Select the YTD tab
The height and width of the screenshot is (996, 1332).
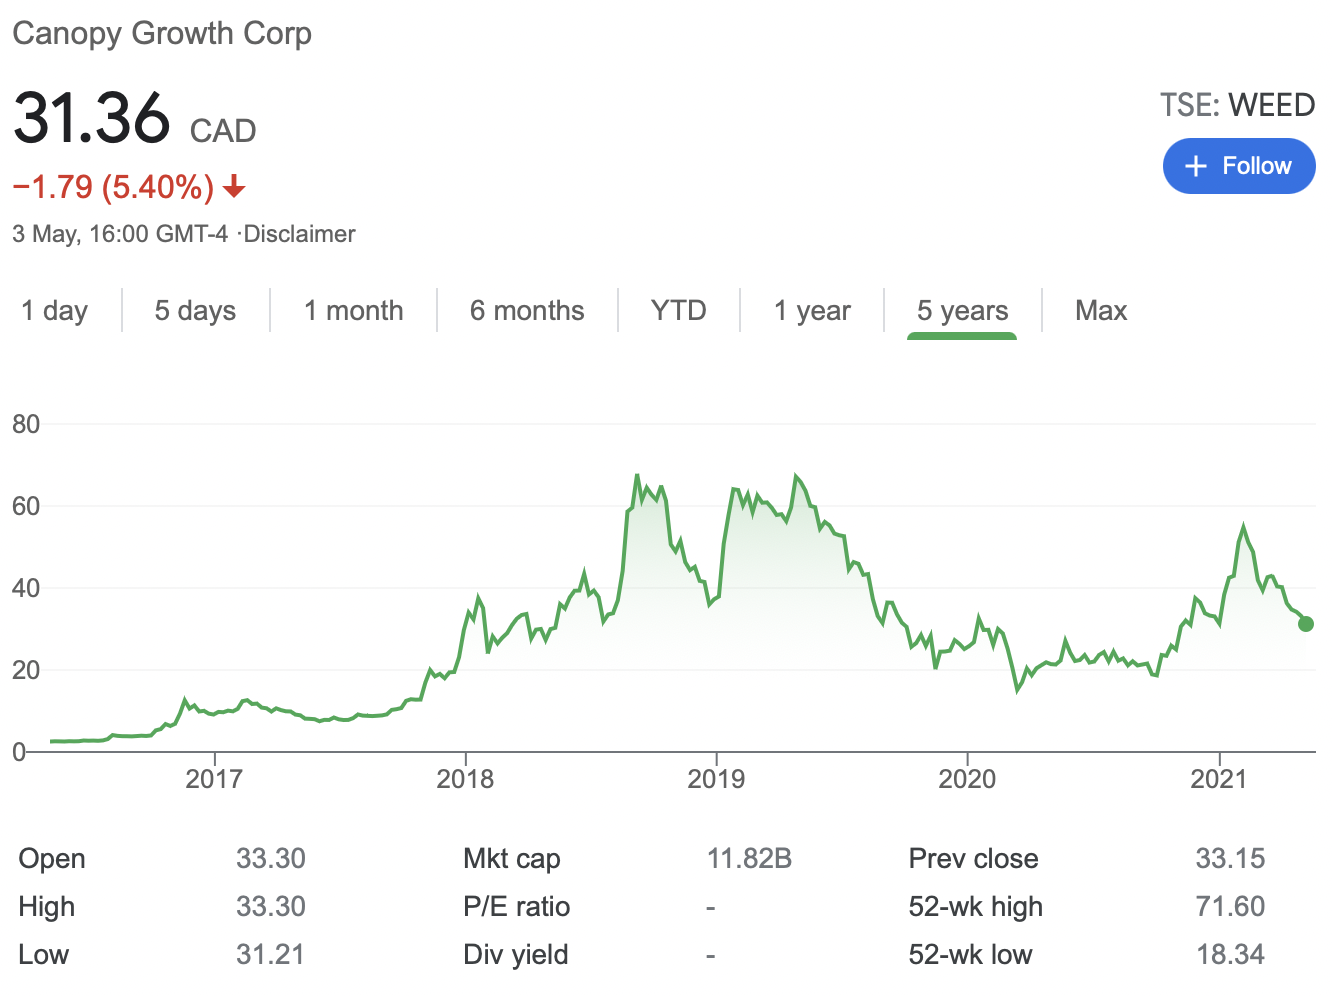678,311
